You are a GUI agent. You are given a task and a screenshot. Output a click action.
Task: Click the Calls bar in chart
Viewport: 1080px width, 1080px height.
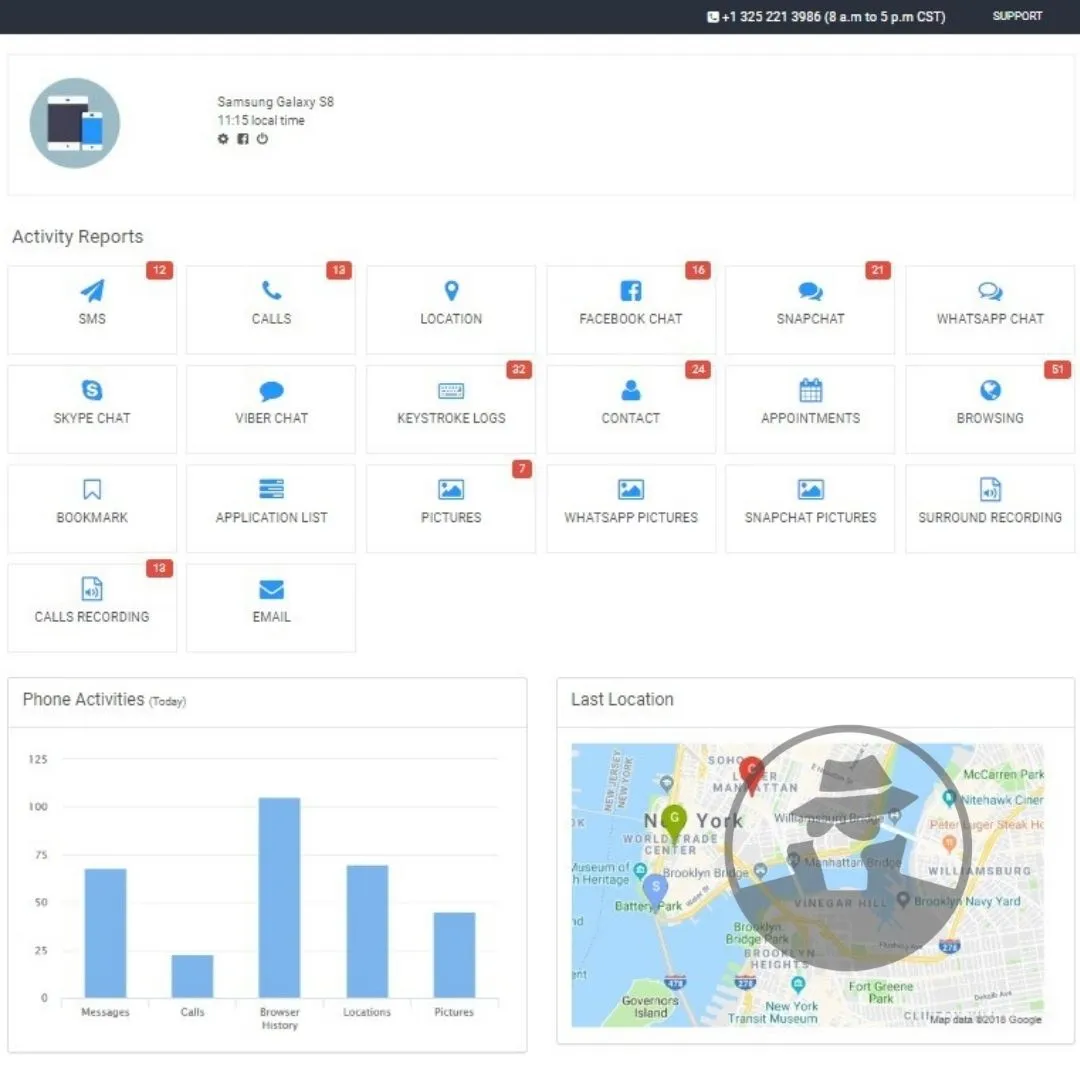(192, 976)
